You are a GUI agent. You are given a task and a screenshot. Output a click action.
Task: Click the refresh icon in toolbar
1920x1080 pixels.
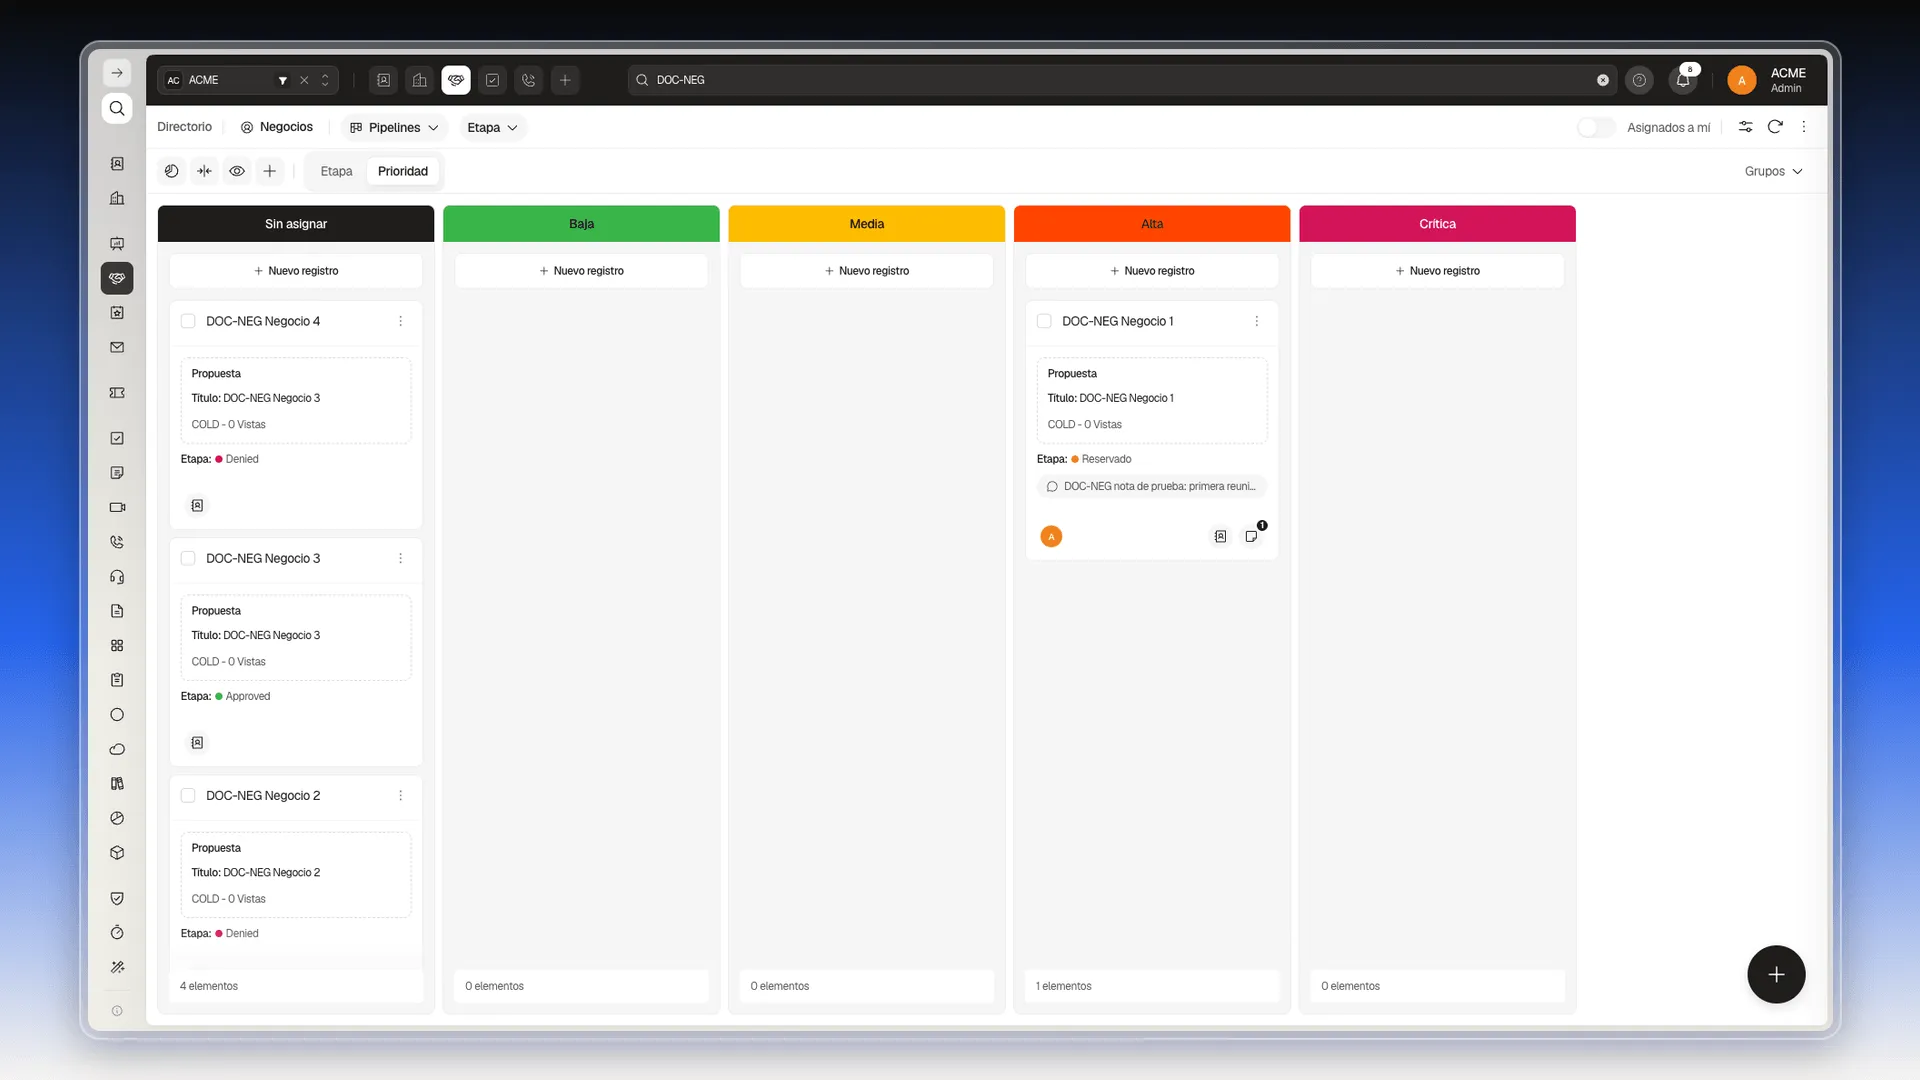(1775, 127)
